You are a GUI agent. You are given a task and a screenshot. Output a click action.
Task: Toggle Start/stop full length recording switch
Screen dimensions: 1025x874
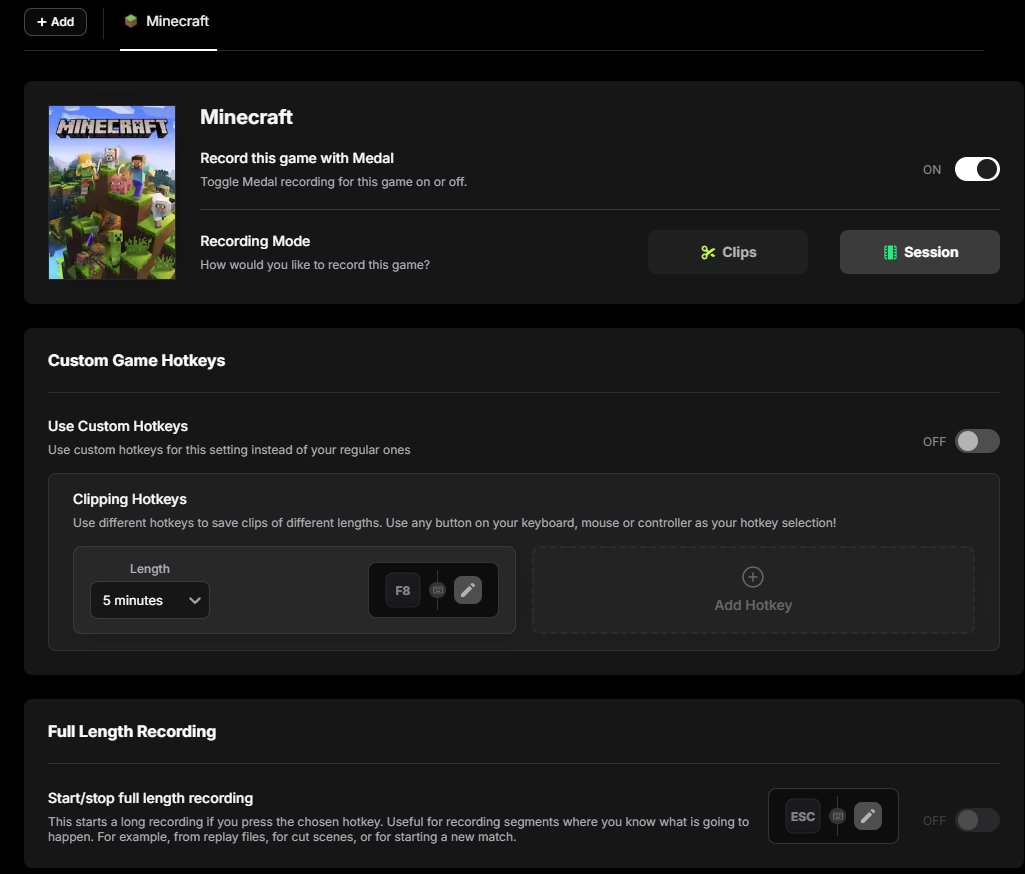coord(977,820)
